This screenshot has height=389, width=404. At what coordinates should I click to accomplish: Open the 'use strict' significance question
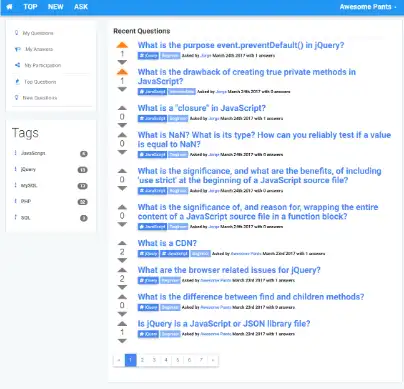coord(259,175)
